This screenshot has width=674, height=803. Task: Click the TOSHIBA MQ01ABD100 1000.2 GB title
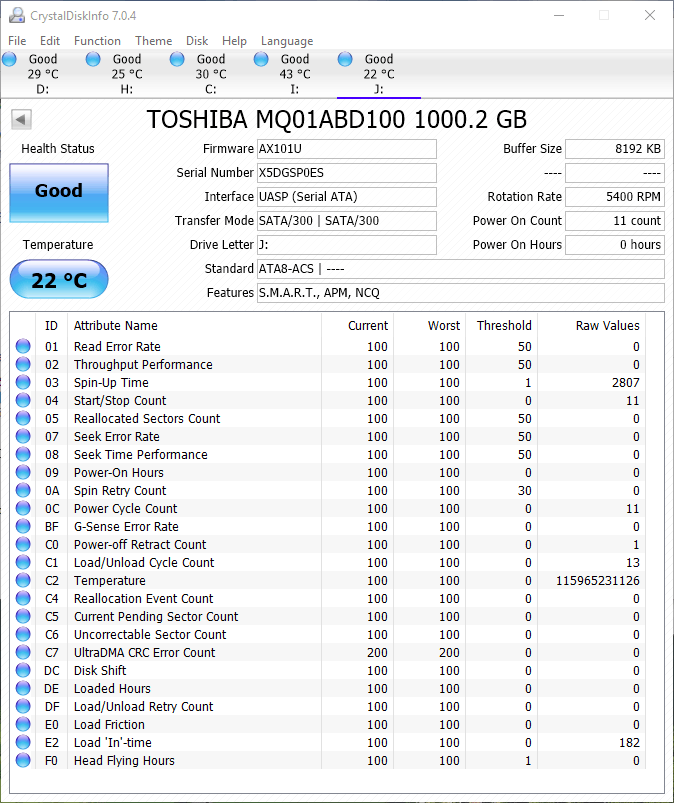pyautogui.click(x=336, y=120)
